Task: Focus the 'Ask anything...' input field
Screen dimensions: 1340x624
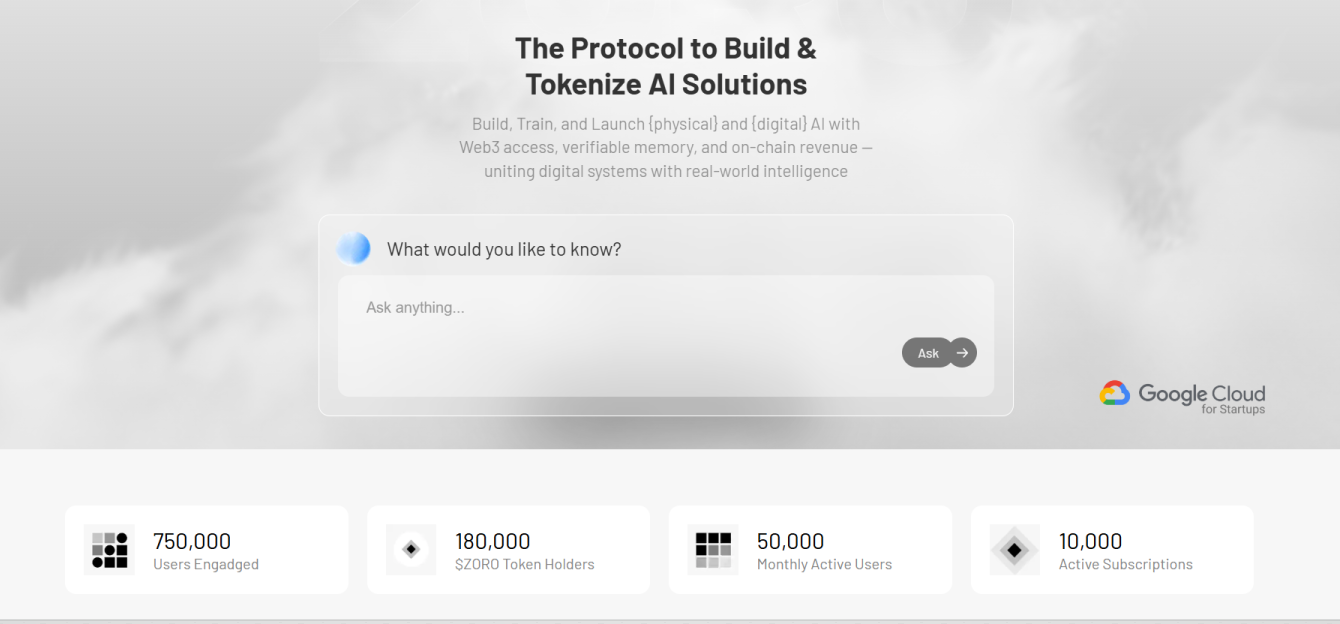Action: click(620, 308)
